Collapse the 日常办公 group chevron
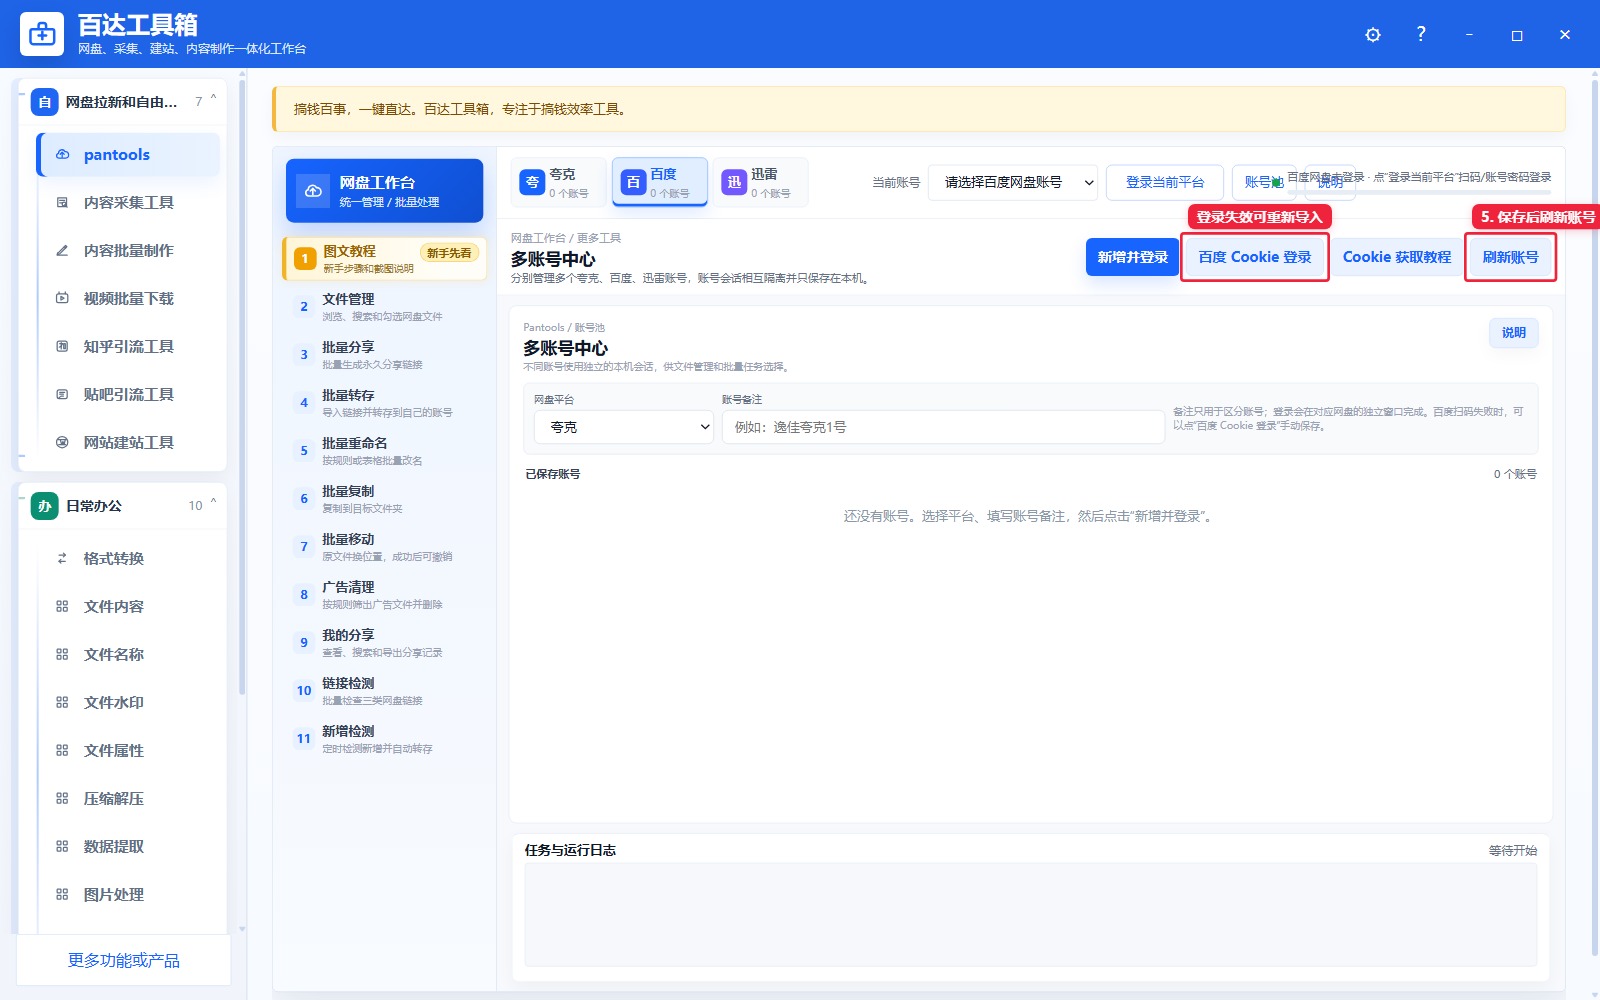This screenshot has height=1000, width=1600. [x=213, y=503]
